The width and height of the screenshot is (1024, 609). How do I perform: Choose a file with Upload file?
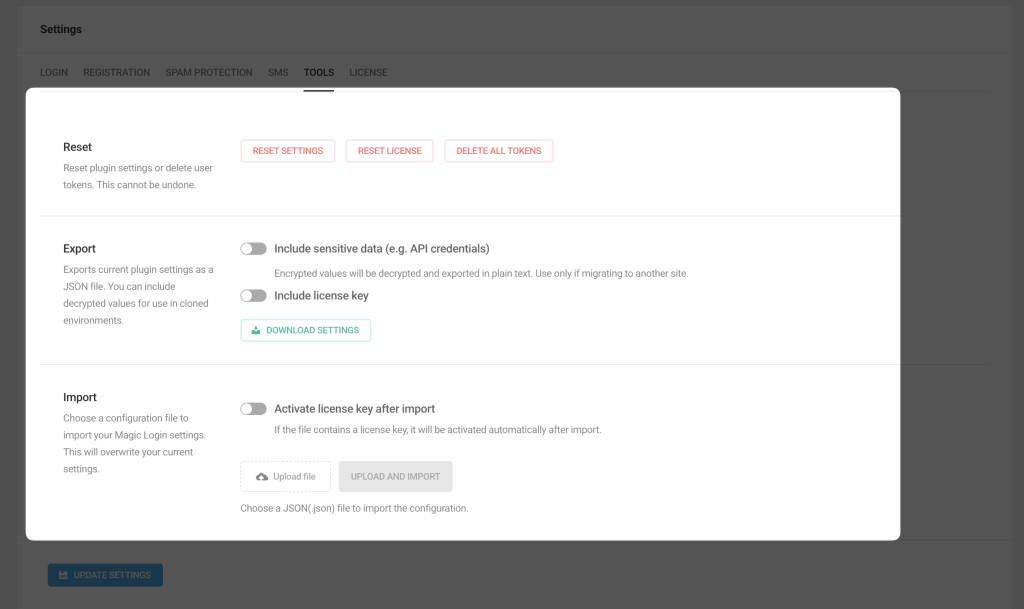pyautogui.click(x=285, y=476)
